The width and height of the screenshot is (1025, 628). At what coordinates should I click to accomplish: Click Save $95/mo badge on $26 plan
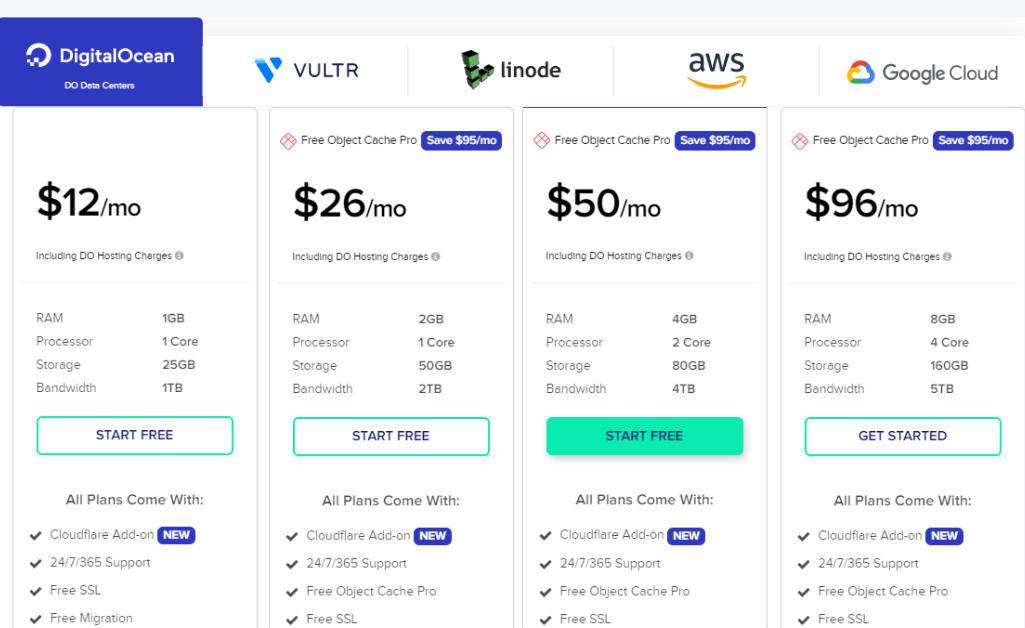pyautogui.click(x=462, y=140)
